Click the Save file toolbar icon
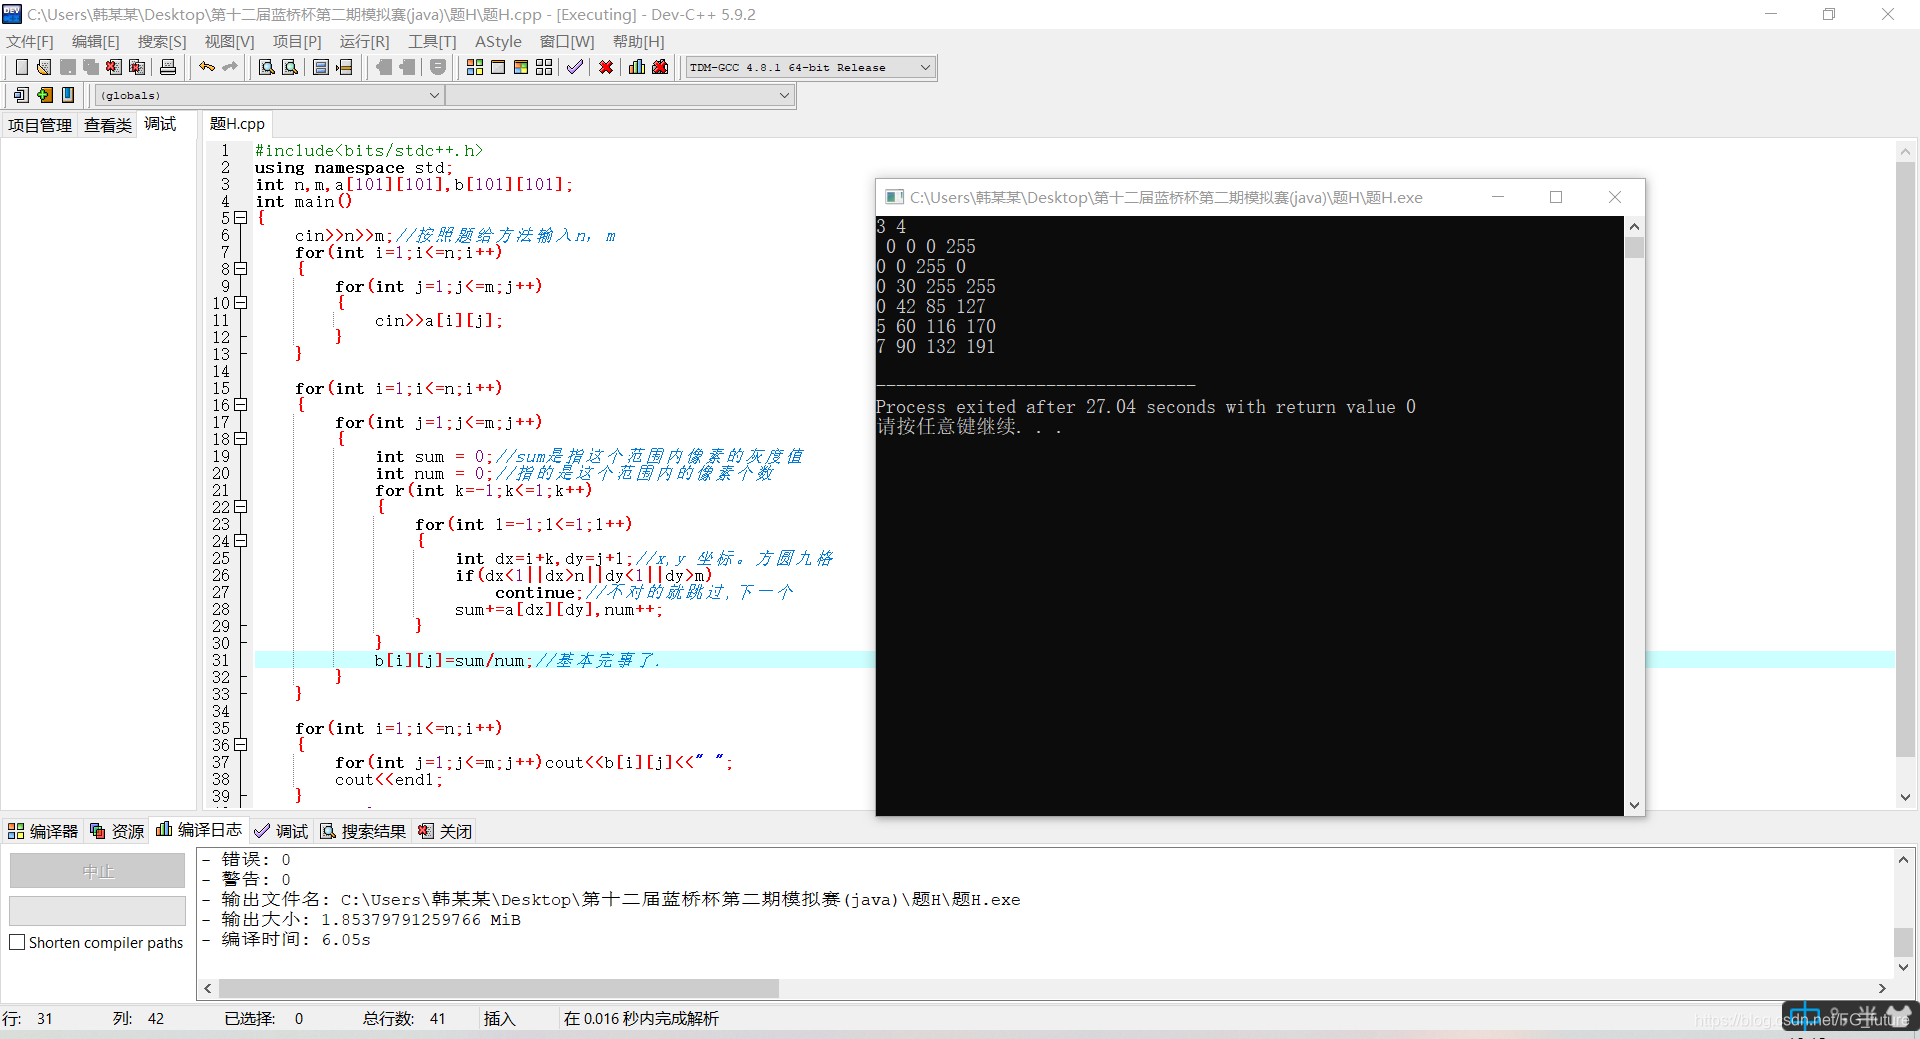Image resolution: width=1920 pixels, height=1039 pixels. [68, 67]
